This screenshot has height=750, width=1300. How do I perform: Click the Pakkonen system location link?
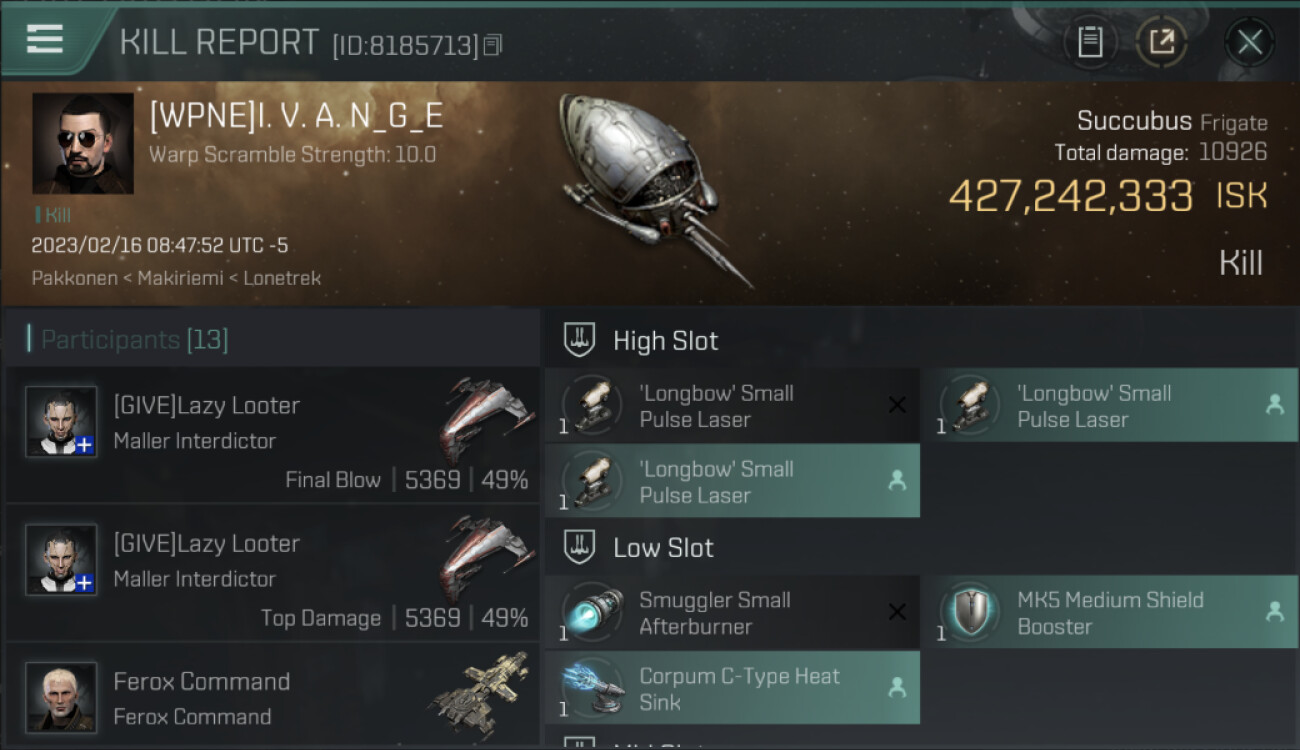(74, 278)
